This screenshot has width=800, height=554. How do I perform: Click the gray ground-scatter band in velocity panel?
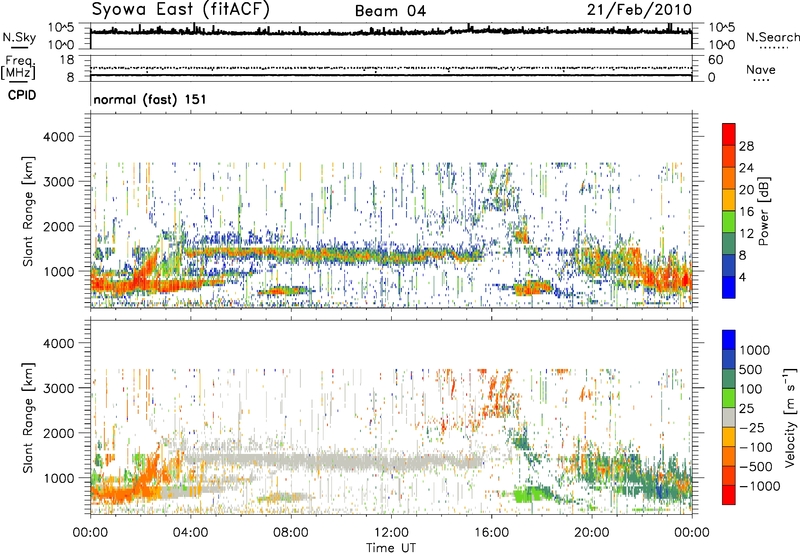(x=332, y=461)
